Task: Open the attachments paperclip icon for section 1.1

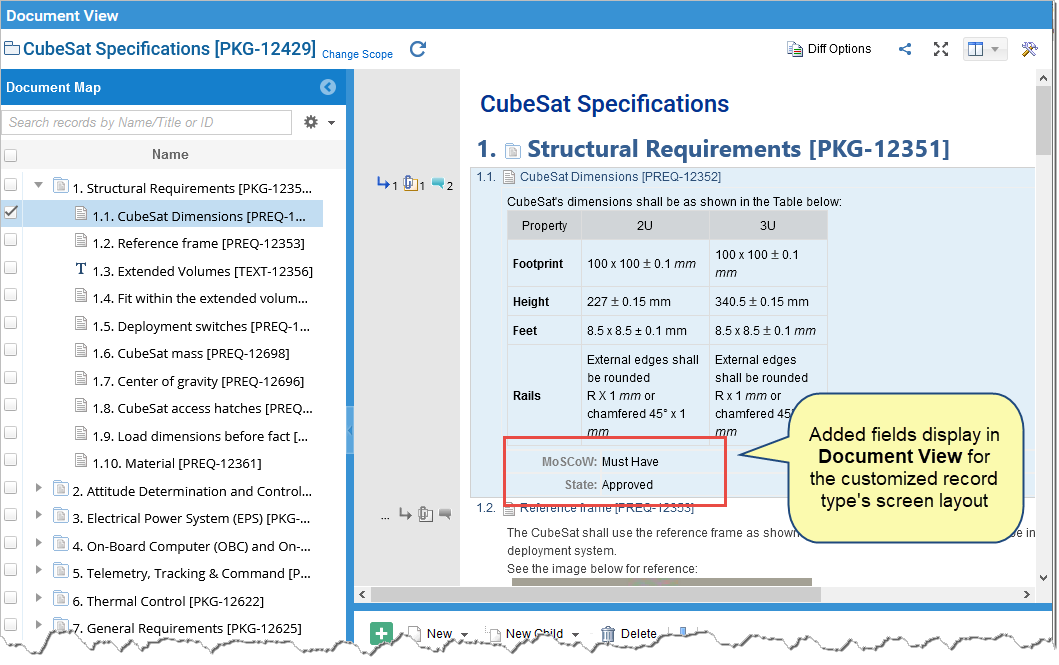Action: (411, 183)
